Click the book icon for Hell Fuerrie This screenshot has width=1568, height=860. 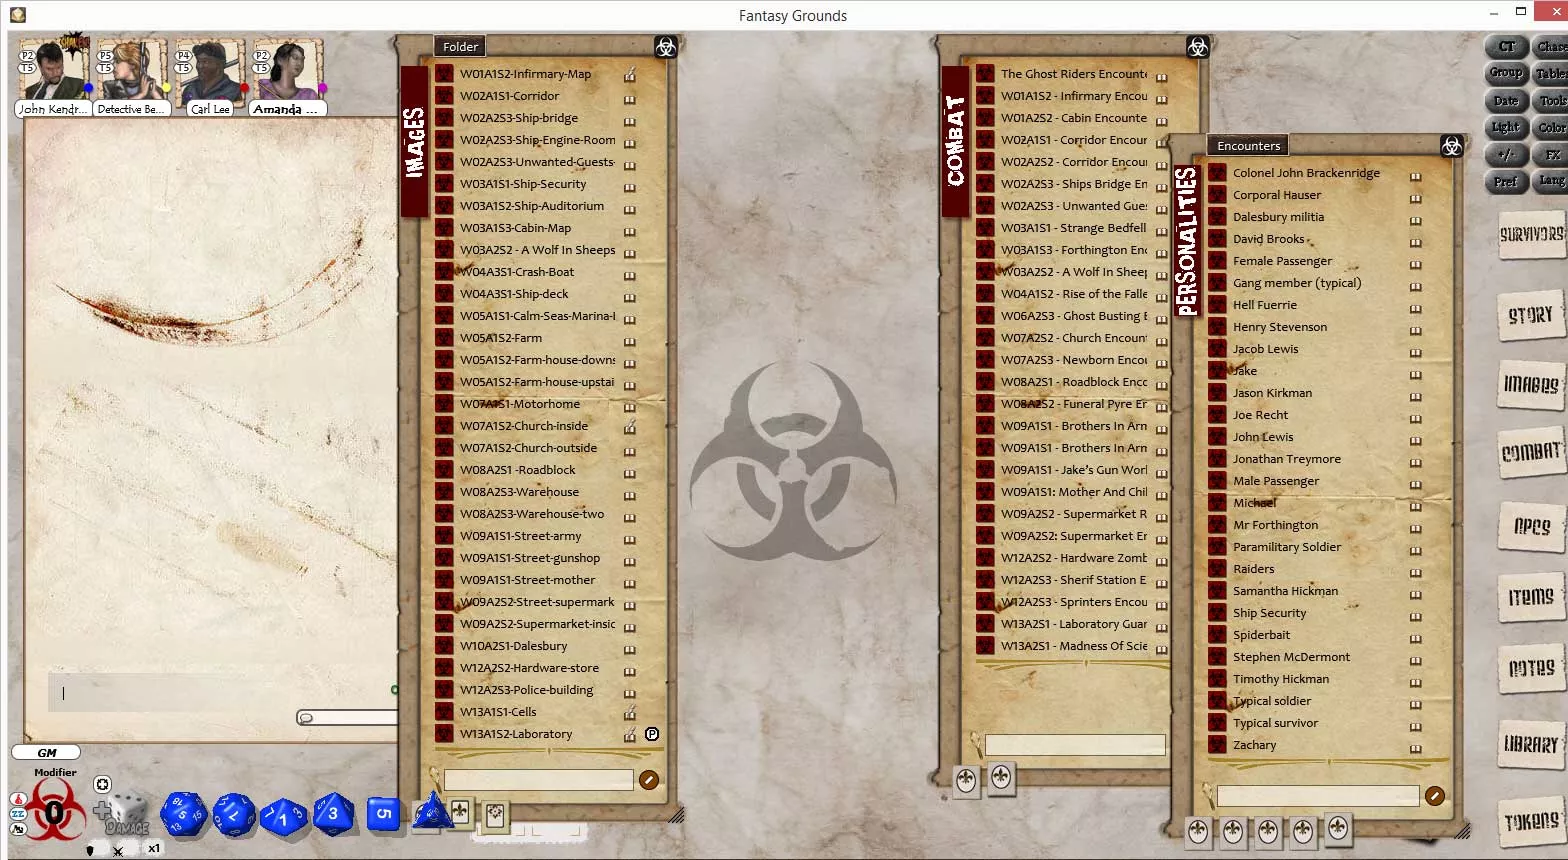(1415, 308)
